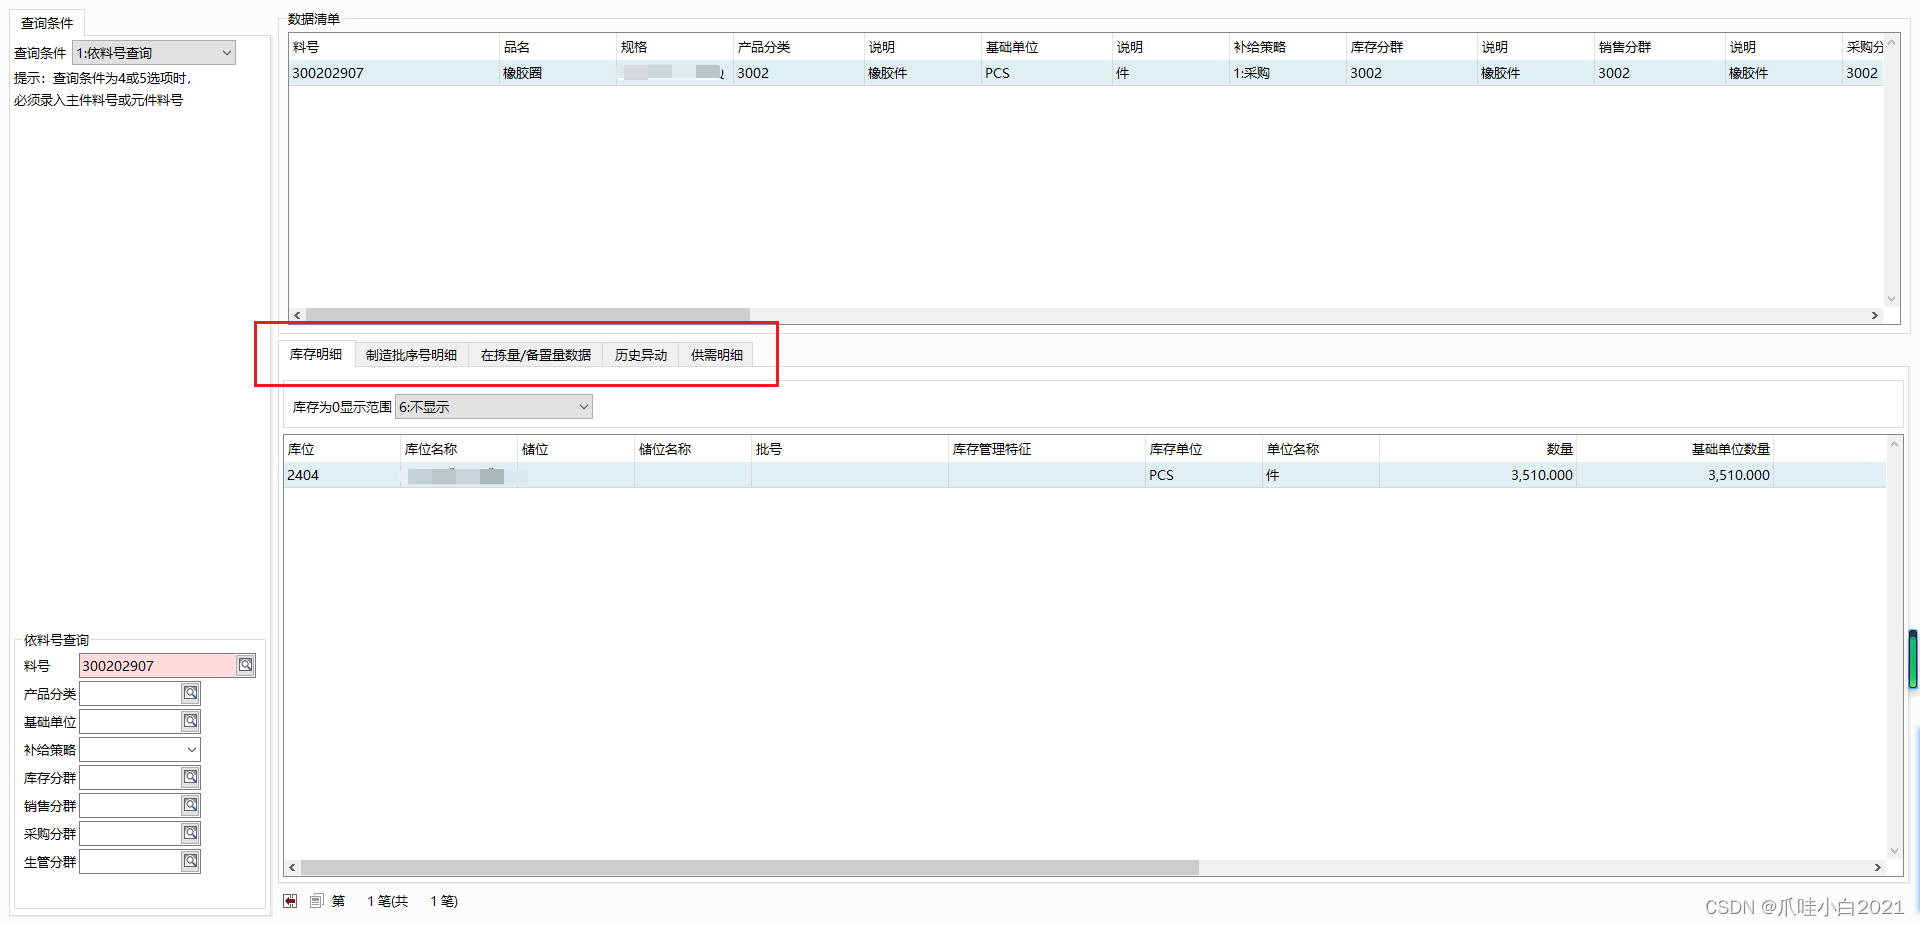Click up arrow of bottom table vertical scrollbar

pyautogui.click(x=1894, y=444)
